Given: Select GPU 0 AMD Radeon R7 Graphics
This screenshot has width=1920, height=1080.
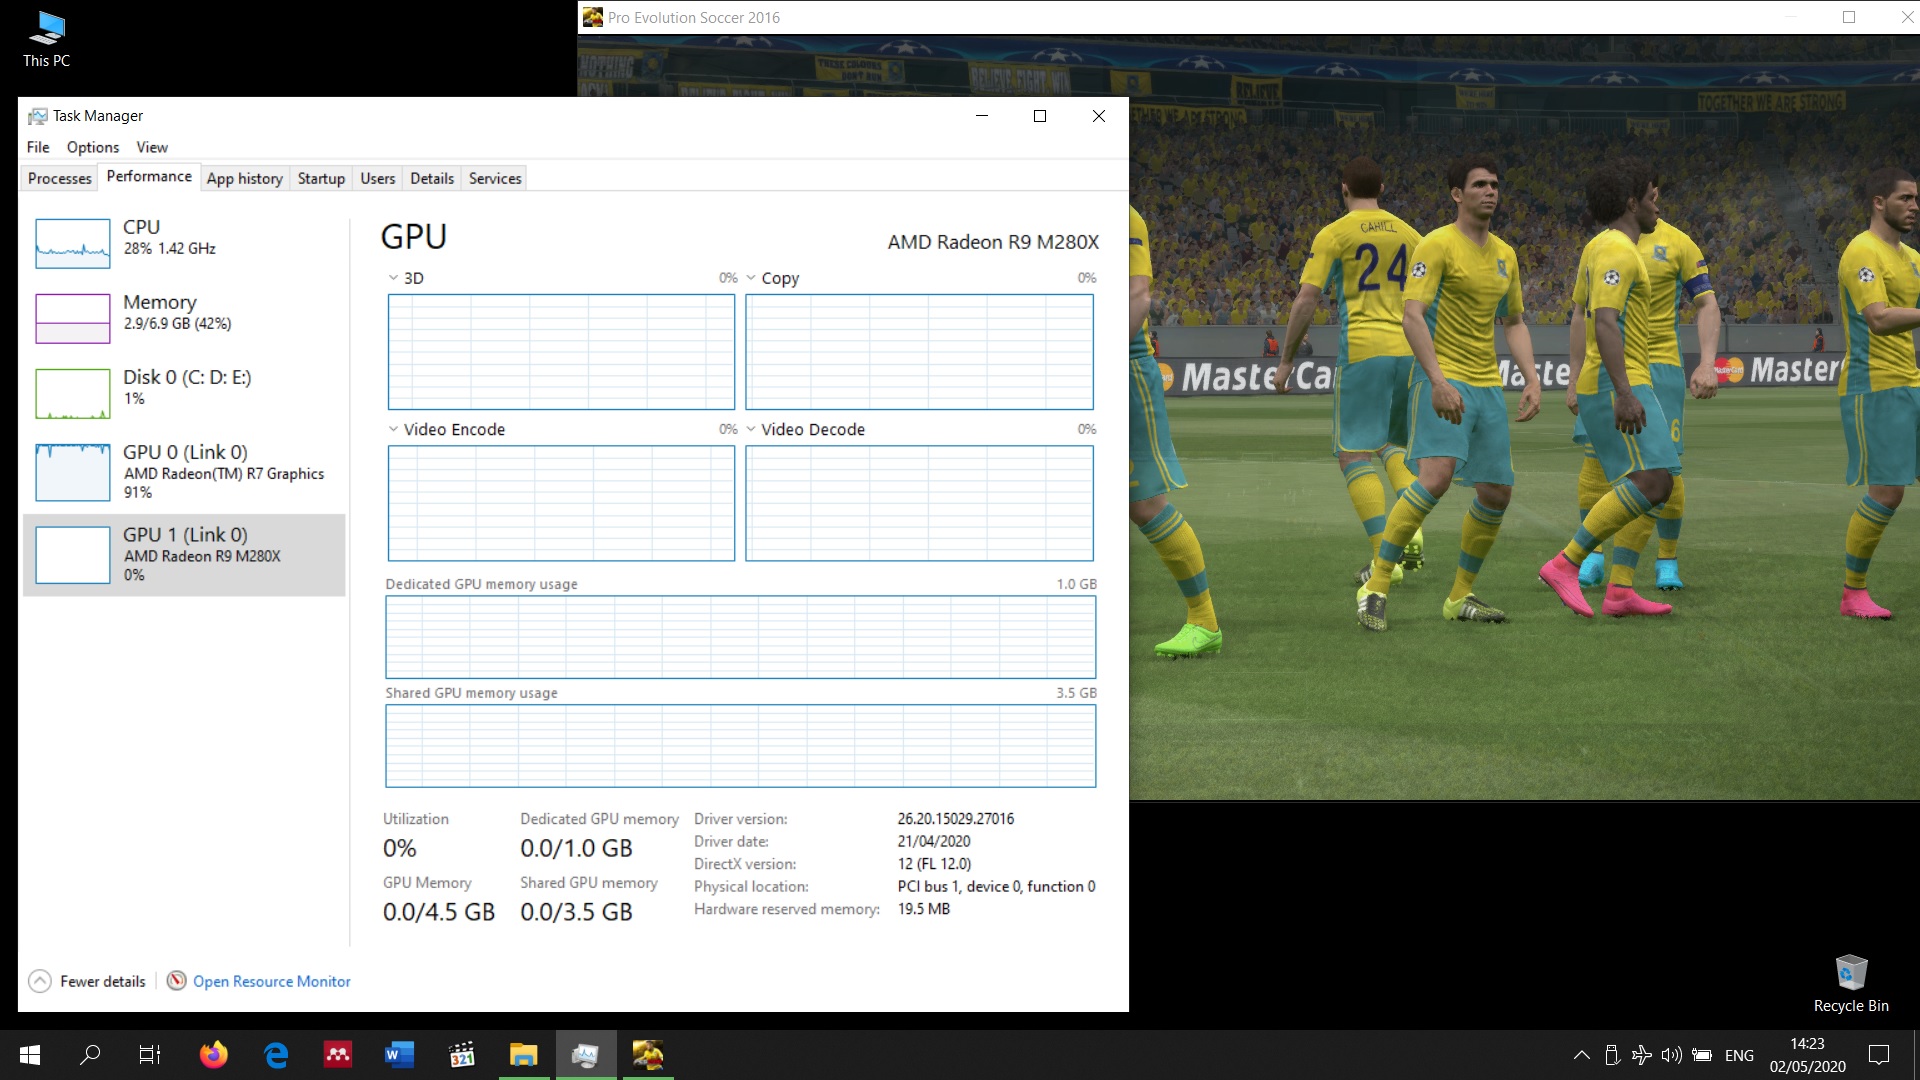Looking at the screenshot, I should [184, 472].
